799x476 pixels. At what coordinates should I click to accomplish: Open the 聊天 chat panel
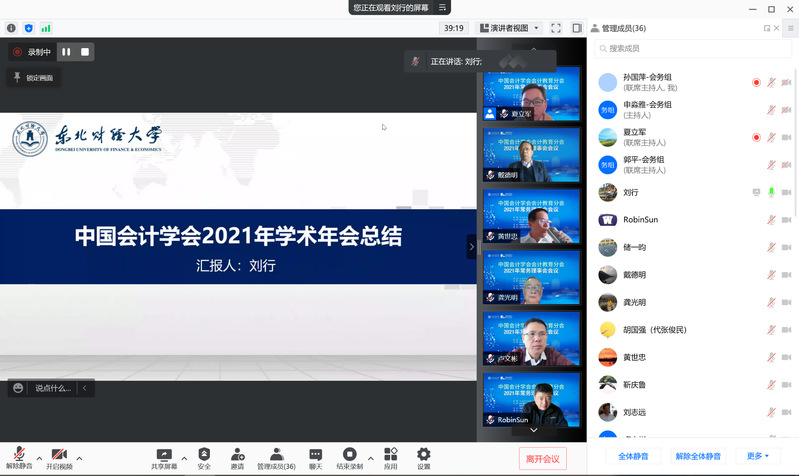[x=315, y=458]
